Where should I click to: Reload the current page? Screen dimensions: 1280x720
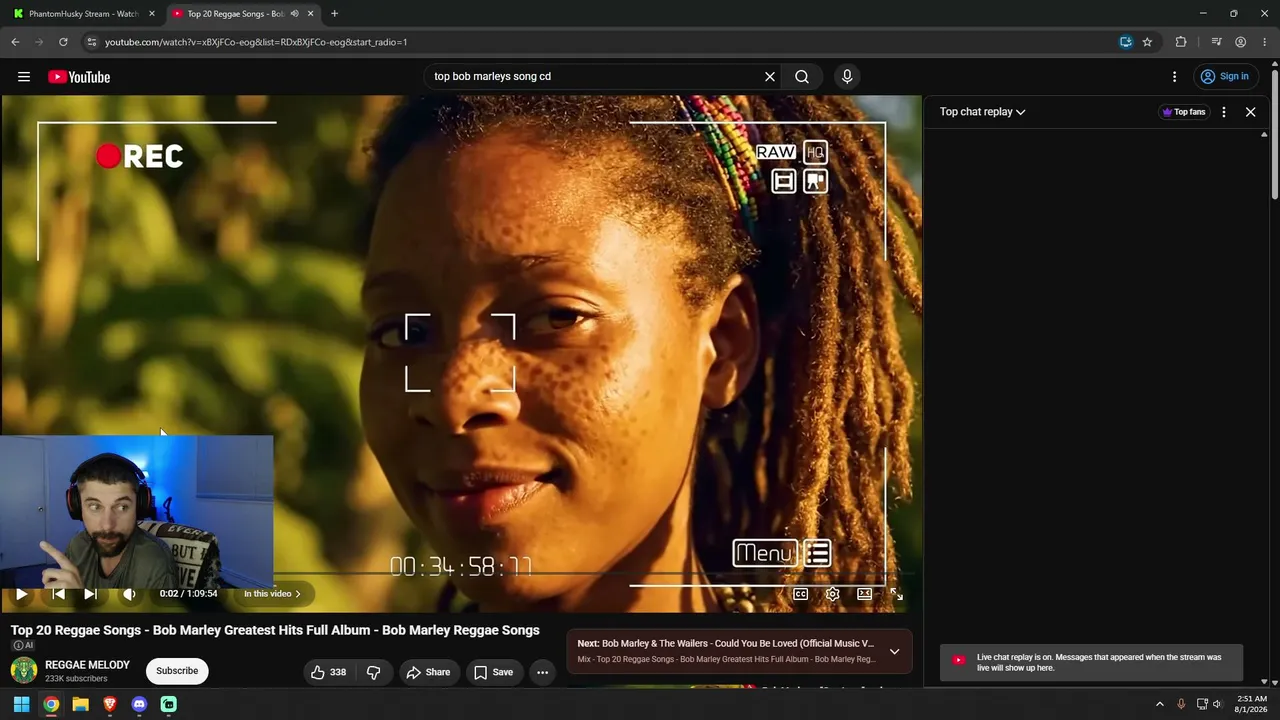[x=63, y=42]
